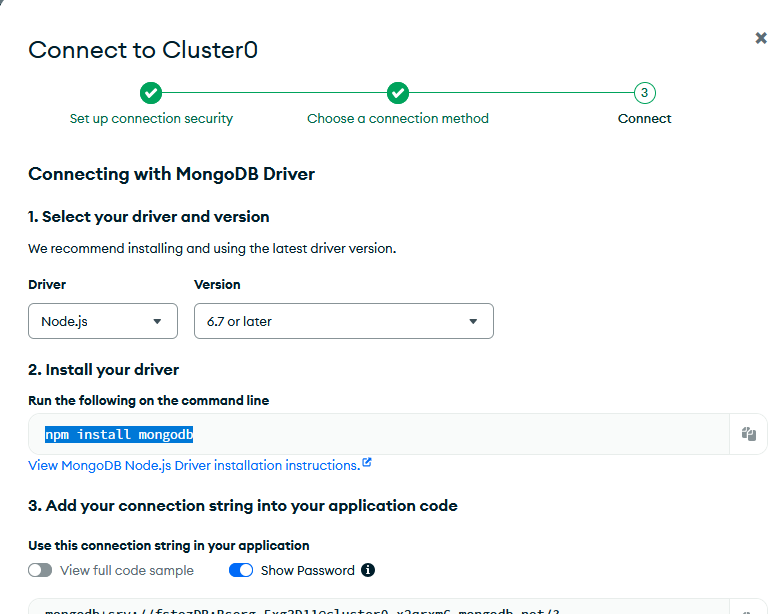Click the green checkmark for connection security
770x614 pixels.
(151, 93)
